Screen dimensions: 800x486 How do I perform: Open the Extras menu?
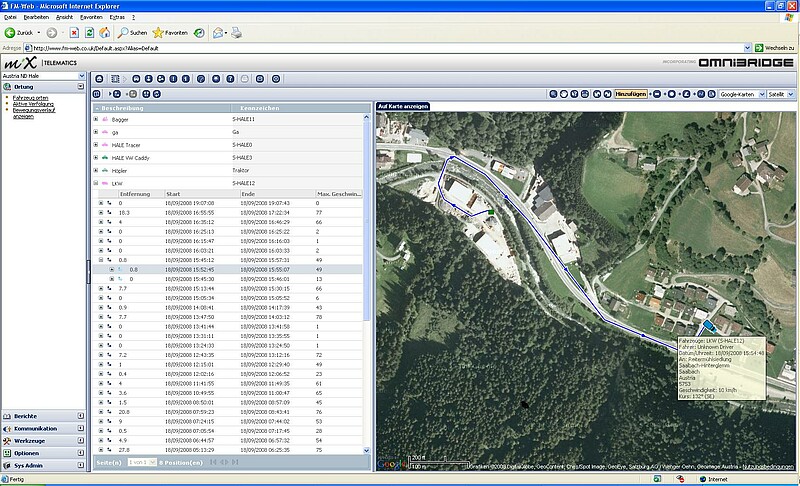[x=117, y=17]
